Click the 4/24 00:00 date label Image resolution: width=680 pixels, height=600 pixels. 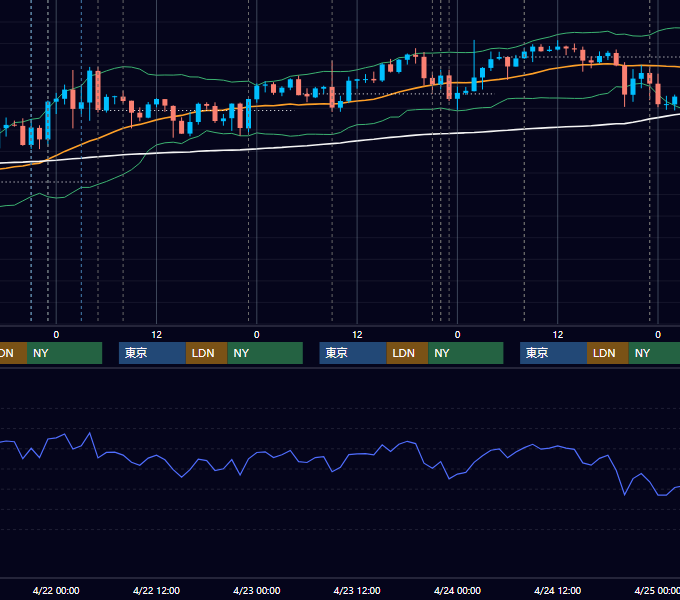(457, 590)
